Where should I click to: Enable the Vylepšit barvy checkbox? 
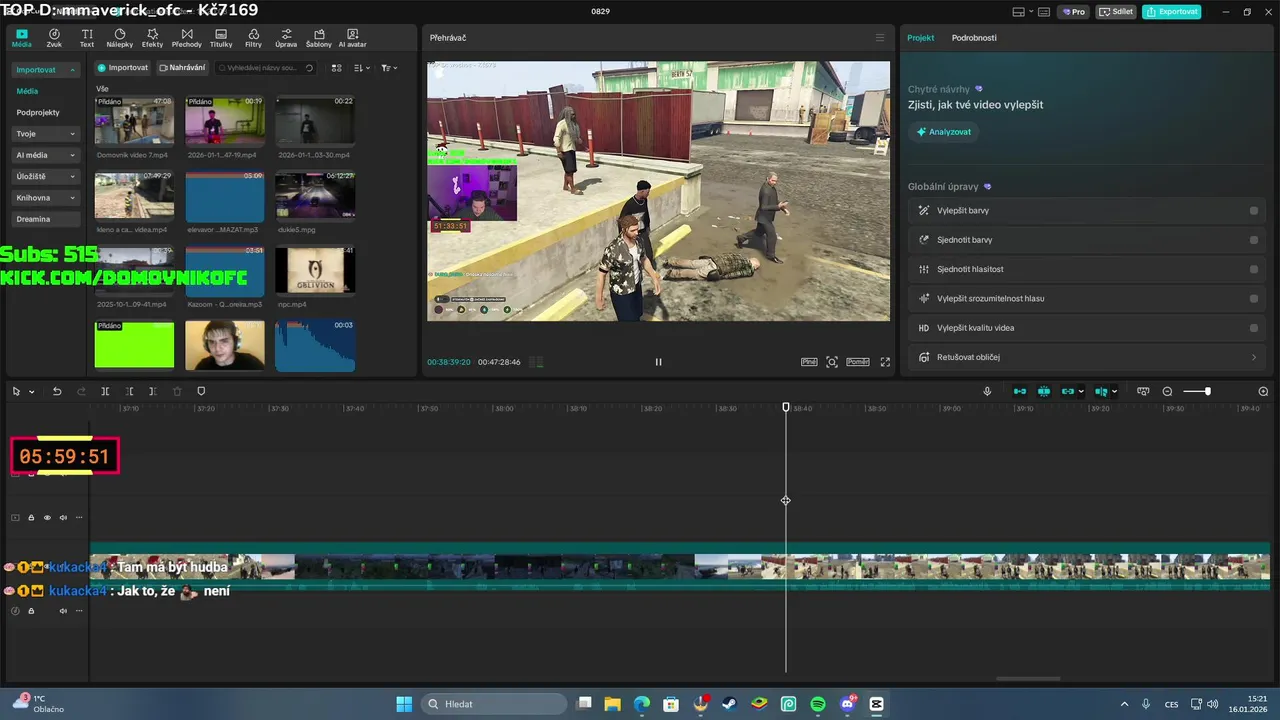coord(1254,211)
